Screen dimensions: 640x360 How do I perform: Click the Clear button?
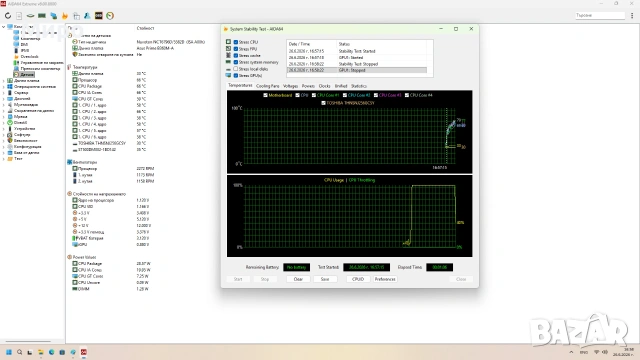[298, 279]
